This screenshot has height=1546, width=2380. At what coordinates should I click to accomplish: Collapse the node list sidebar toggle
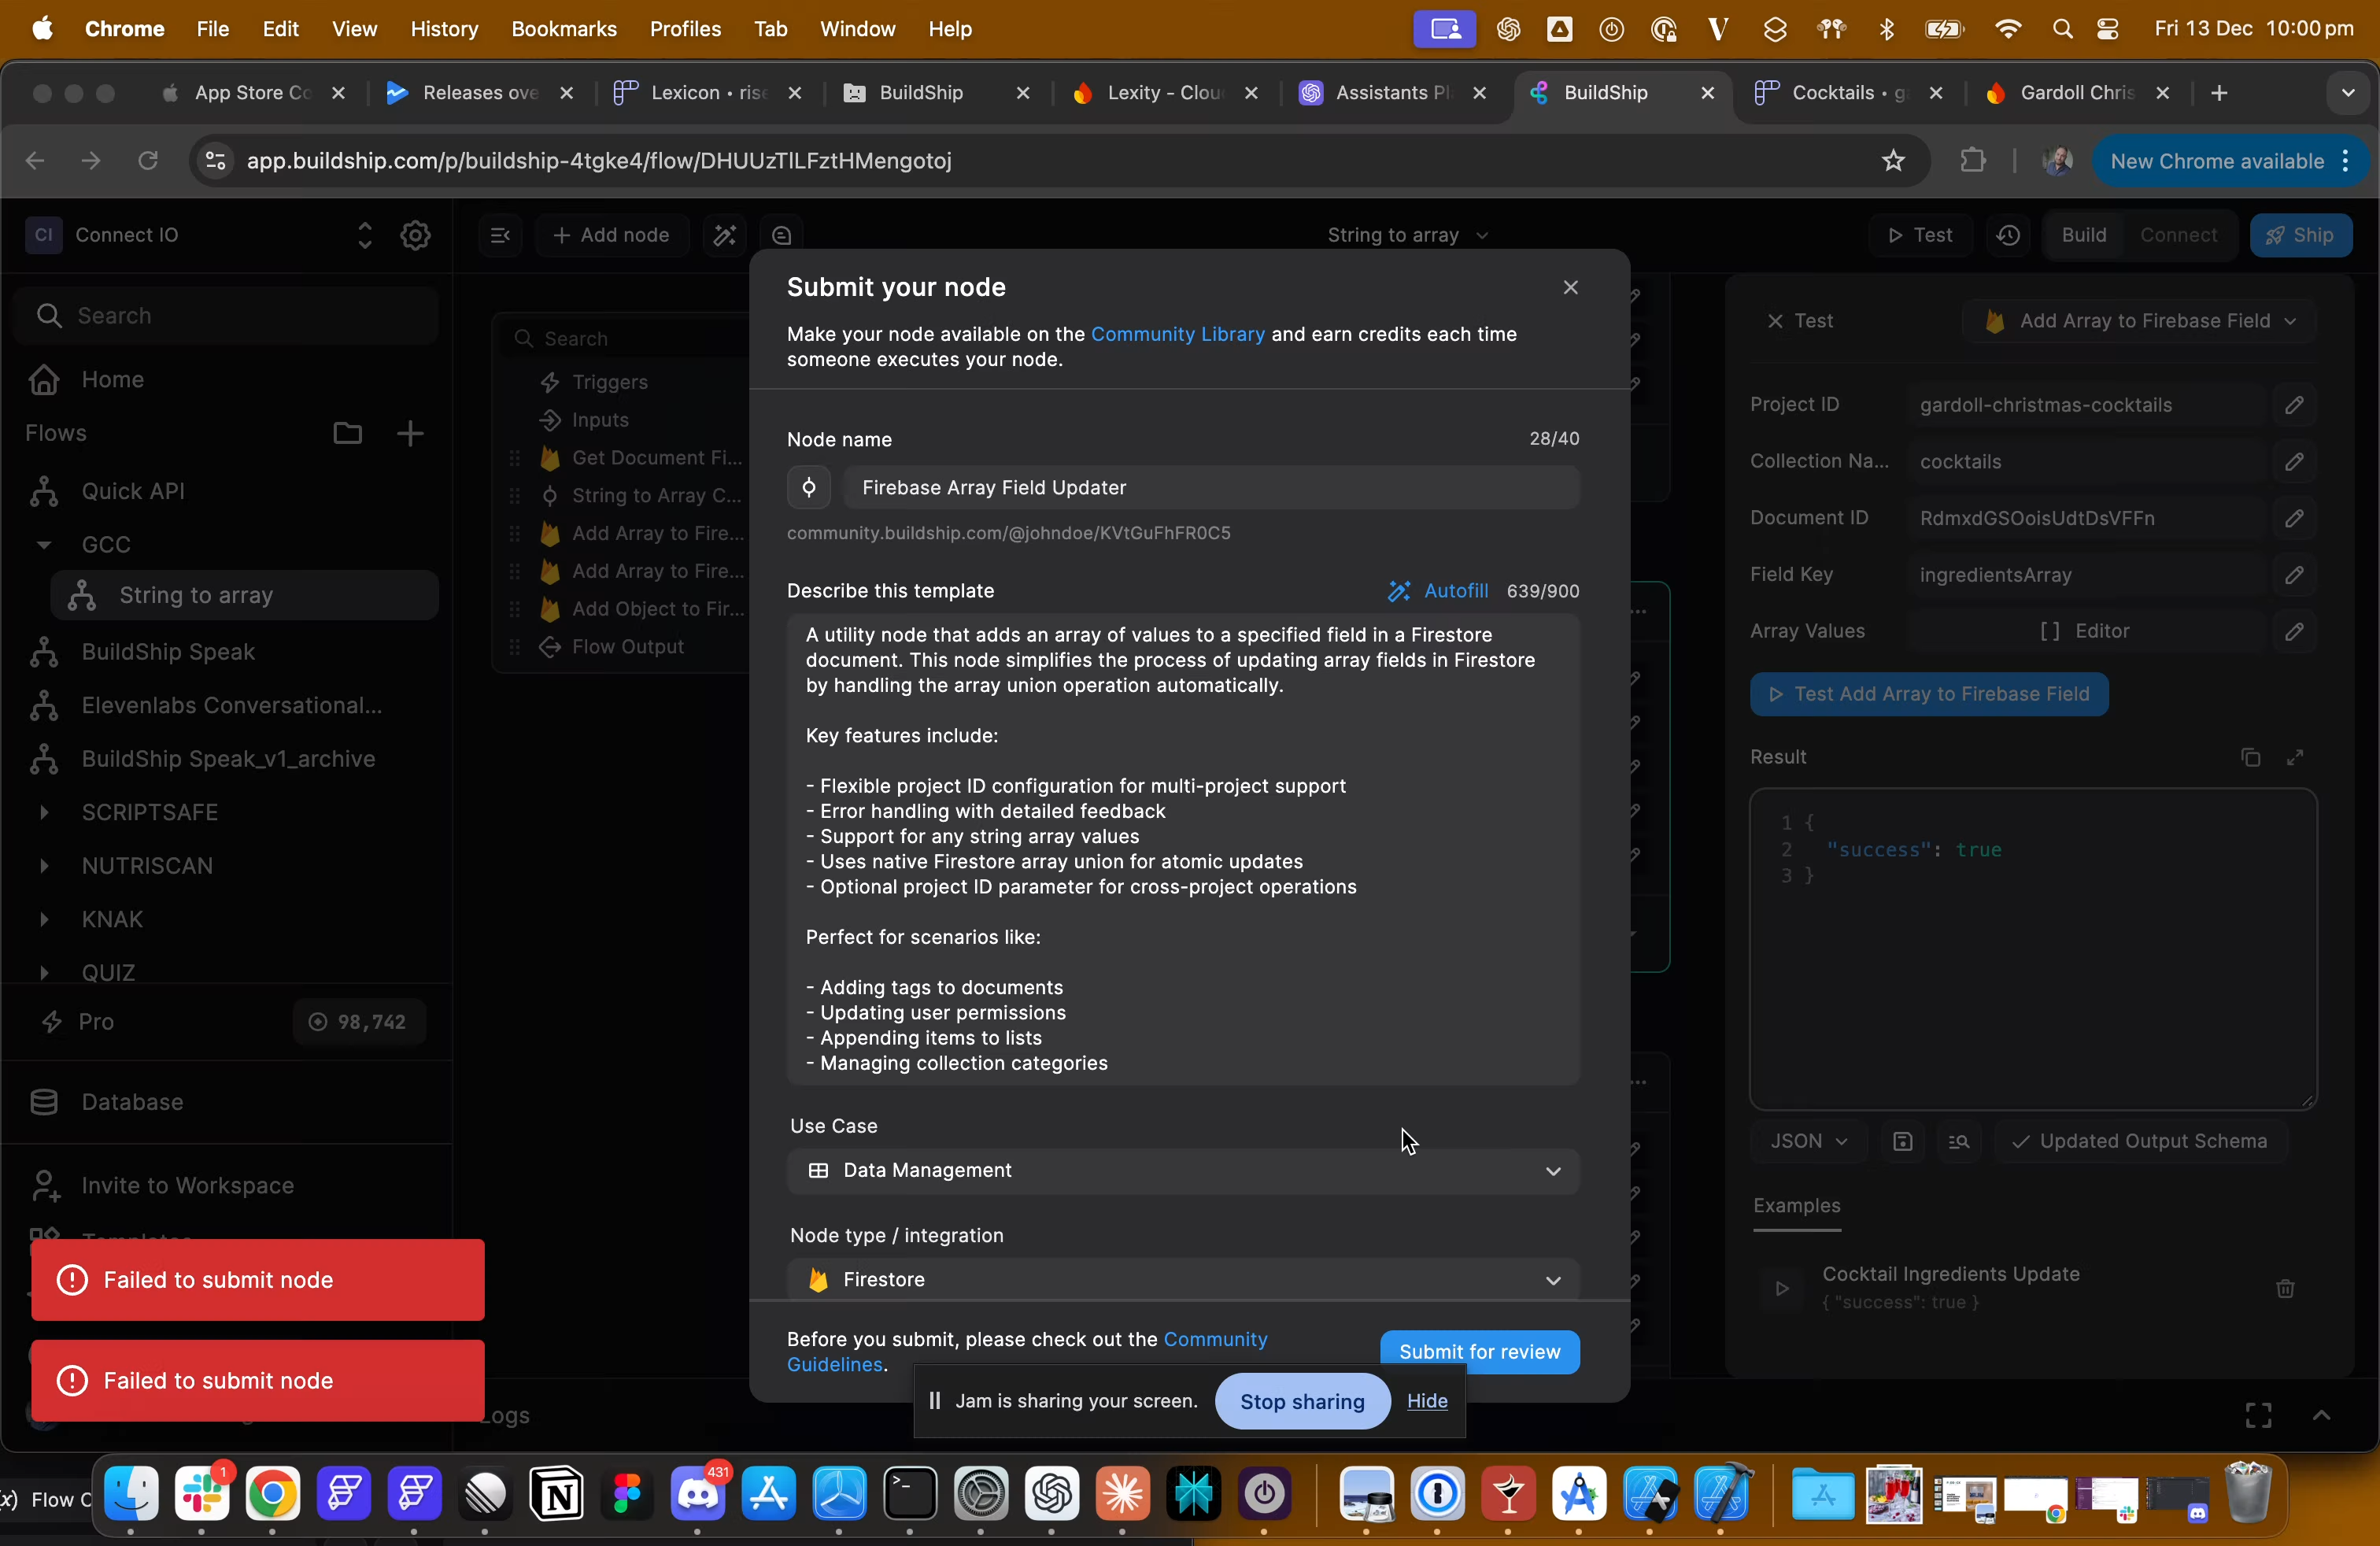click(500, 235)
